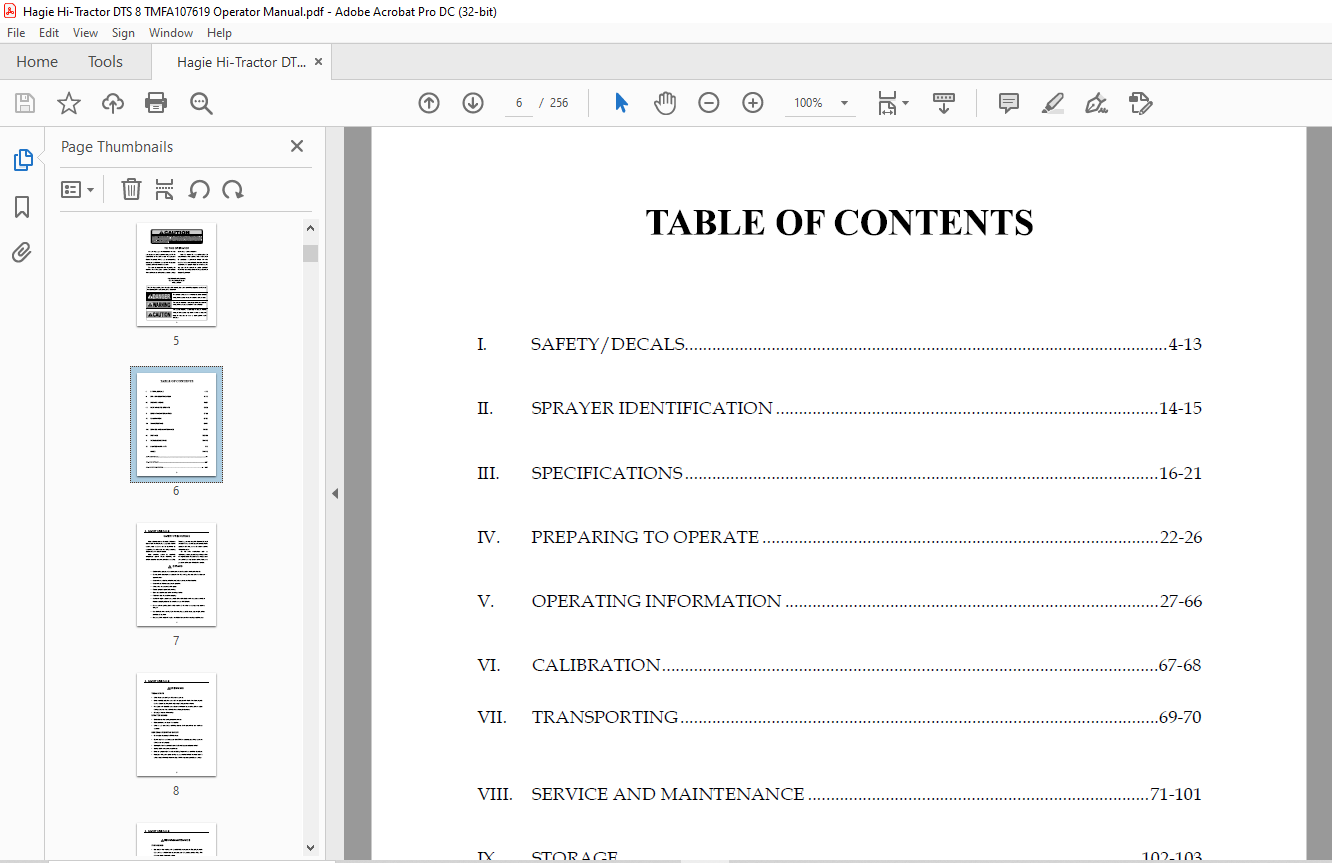
Task: Click SERVICE AND MAINTENANCE contents entry
Action: [x=839, y=794]
